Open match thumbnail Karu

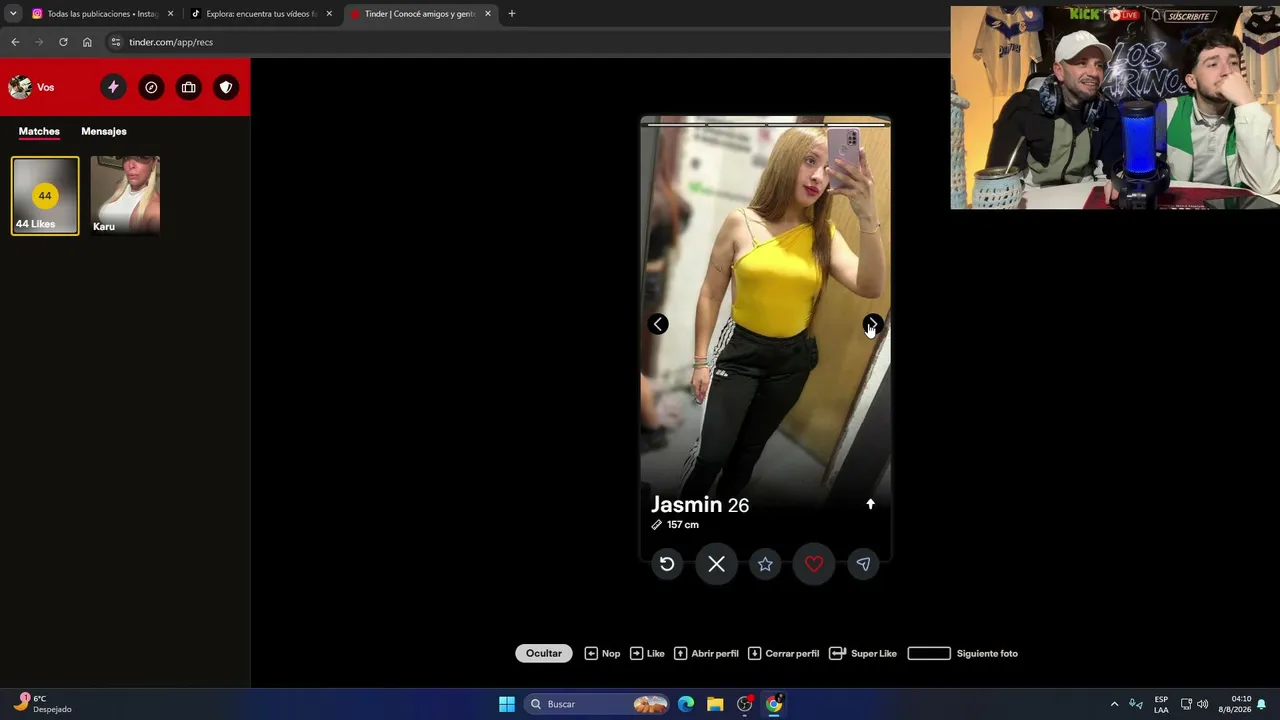[x=125, y=196]
